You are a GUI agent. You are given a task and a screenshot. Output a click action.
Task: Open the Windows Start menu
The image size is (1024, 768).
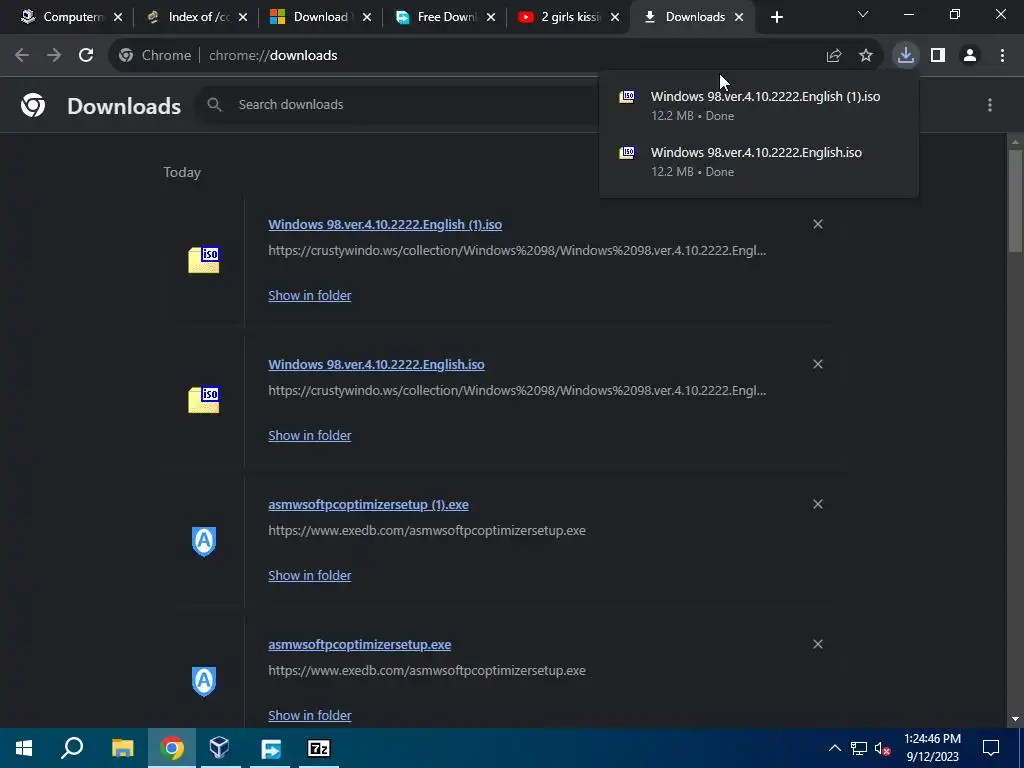point(24,748)
